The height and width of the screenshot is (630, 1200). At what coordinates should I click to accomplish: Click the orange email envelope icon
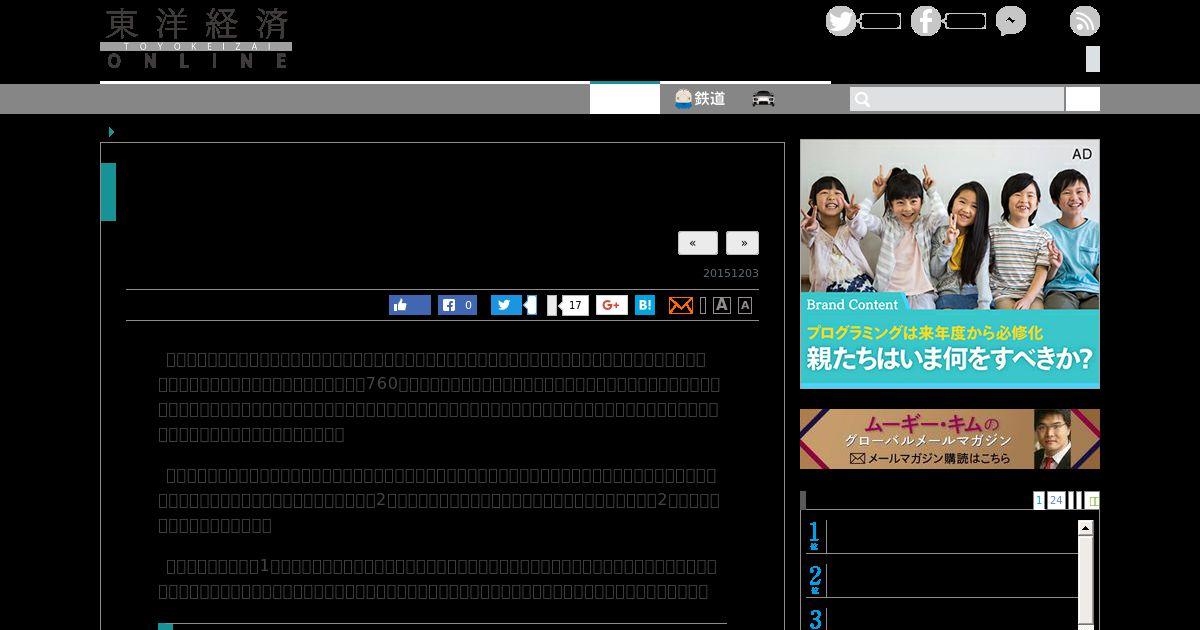click(680, 305)
